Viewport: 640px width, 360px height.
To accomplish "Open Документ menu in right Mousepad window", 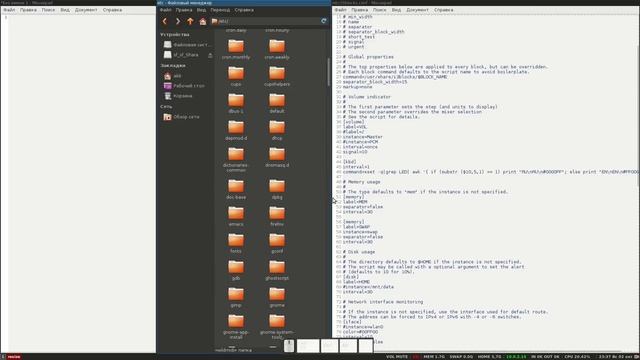I will (418, 10).
